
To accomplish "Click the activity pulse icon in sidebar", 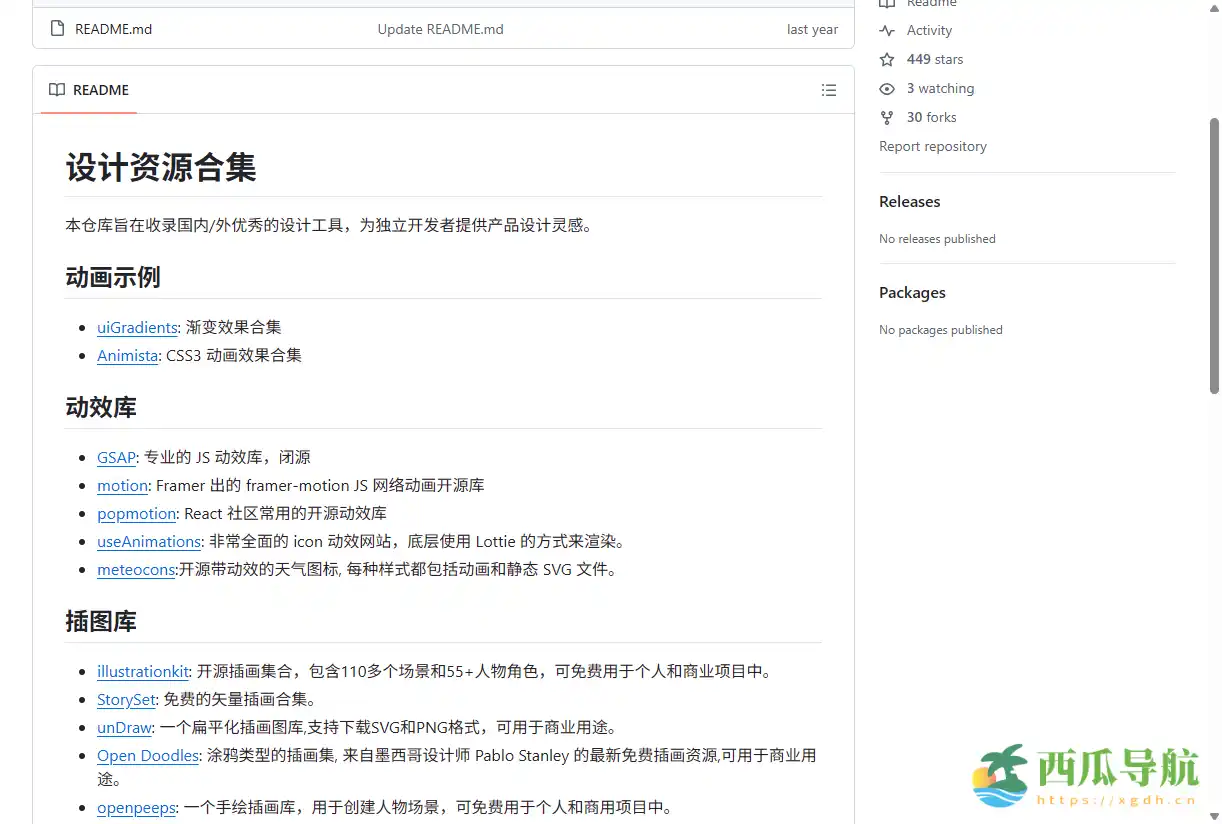I will (886, 30).
